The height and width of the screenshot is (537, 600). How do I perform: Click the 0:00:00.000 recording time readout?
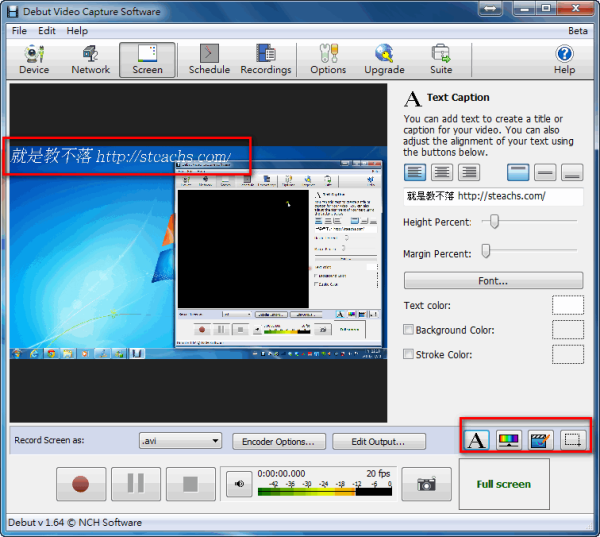(x=281, y=473)
